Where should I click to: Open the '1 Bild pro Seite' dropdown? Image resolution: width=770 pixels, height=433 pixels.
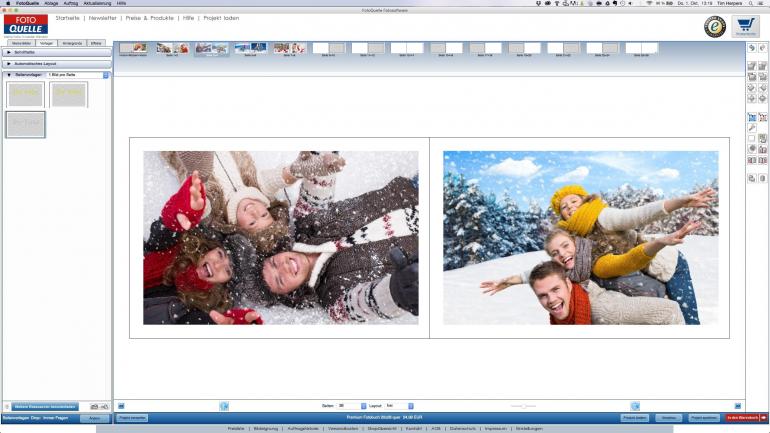click(x=78, y=75)
